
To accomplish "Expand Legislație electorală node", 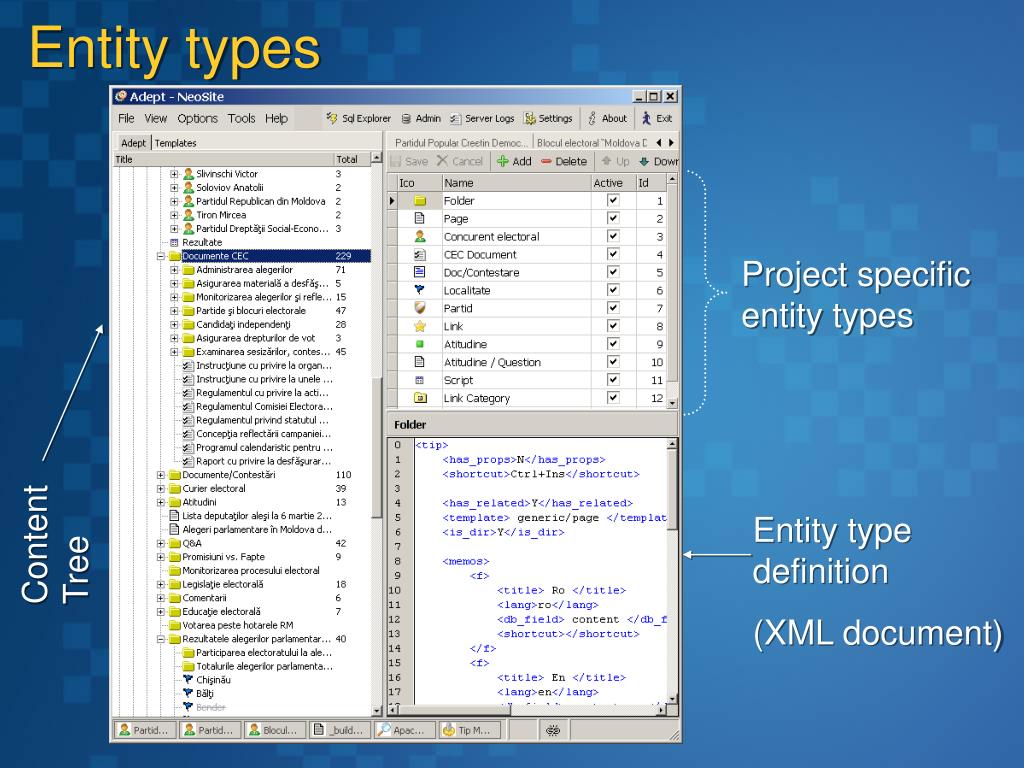I will pyautogui.click(x=161, y=584).
